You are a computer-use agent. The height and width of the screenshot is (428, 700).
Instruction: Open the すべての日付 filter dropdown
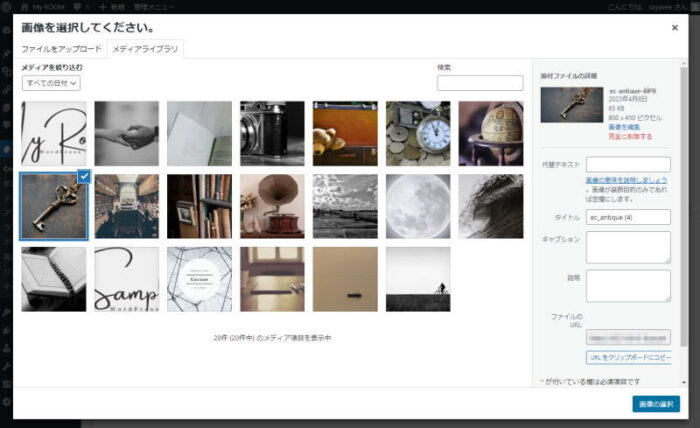pyautogui.click(x=51, y=83)
